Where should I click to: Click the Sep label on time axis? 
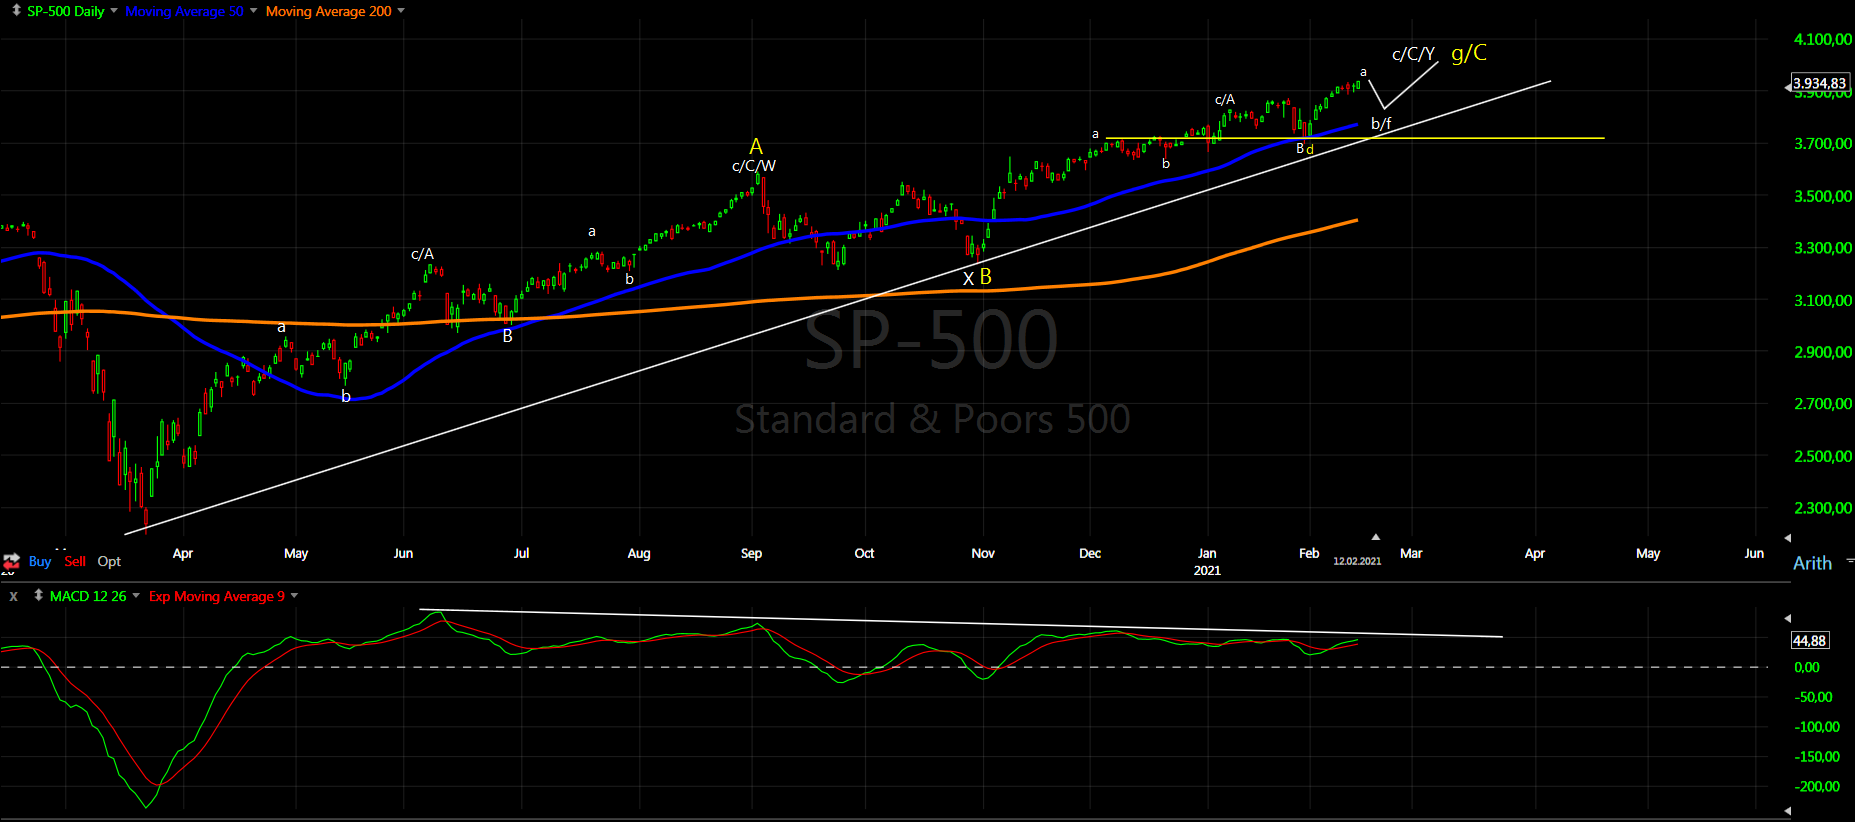point(751,553)
